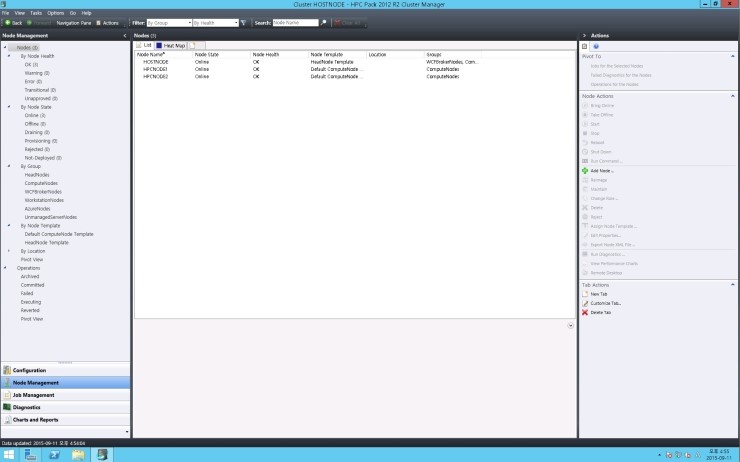This screenshot has height=462, width=740.
Task: Select ComputeNodes in the By Group tree
Action: point(41,183)
